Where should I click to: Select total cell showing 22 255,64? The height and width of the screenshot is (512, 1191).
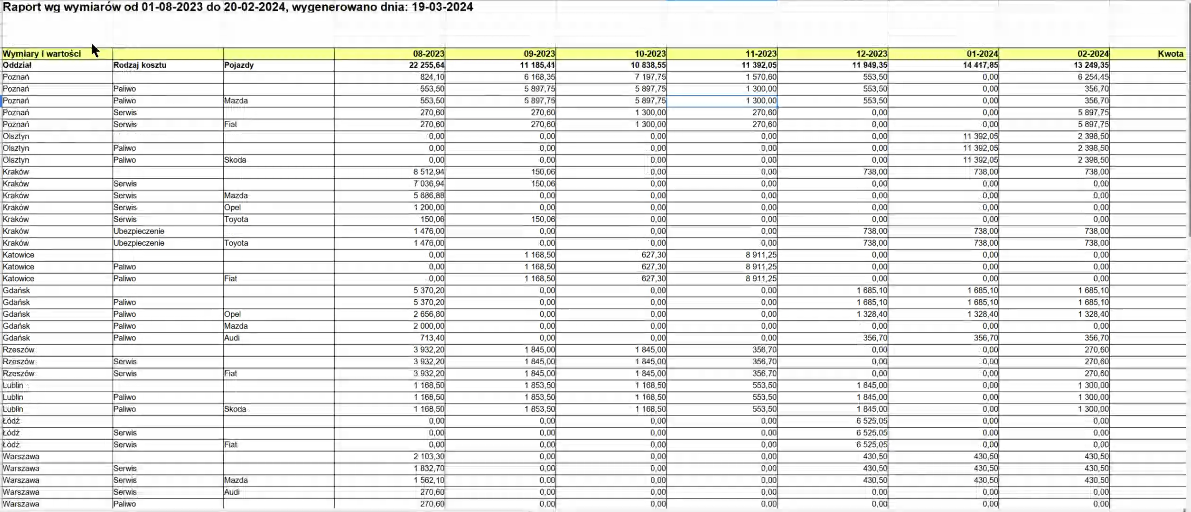(x=390, y=65)
